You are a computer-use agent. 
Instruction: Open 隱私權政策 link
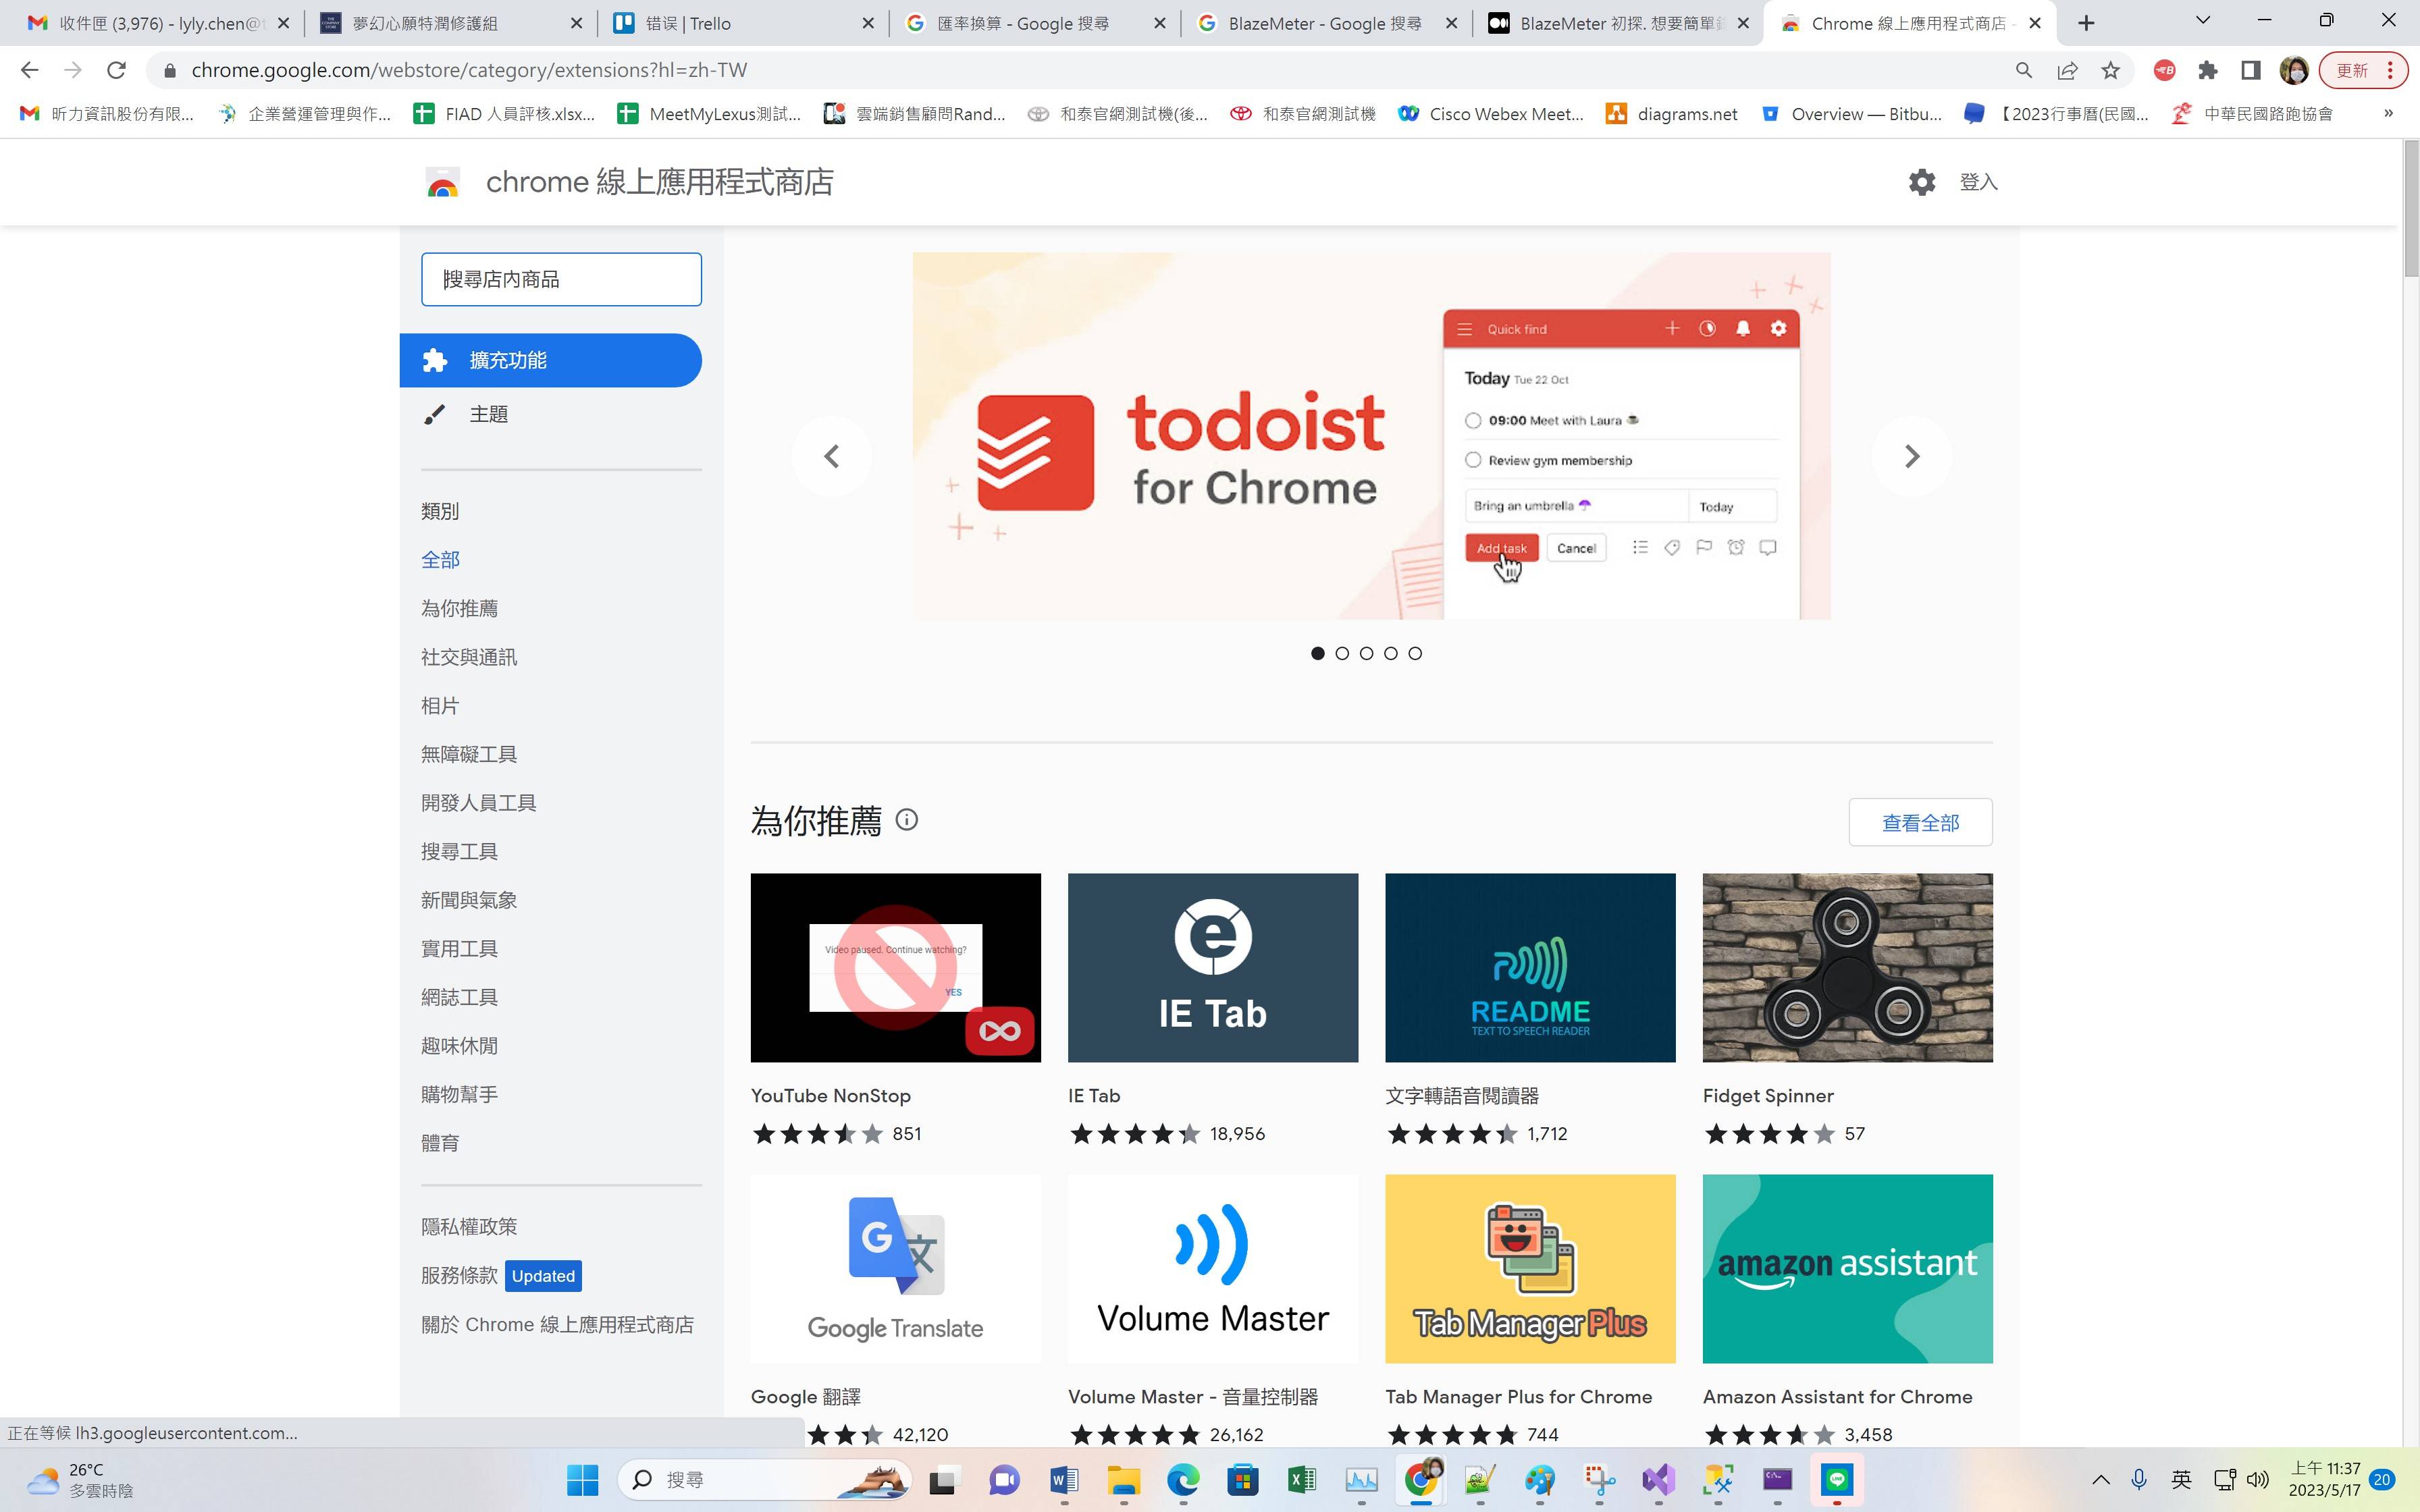(x=468, y=1227)
